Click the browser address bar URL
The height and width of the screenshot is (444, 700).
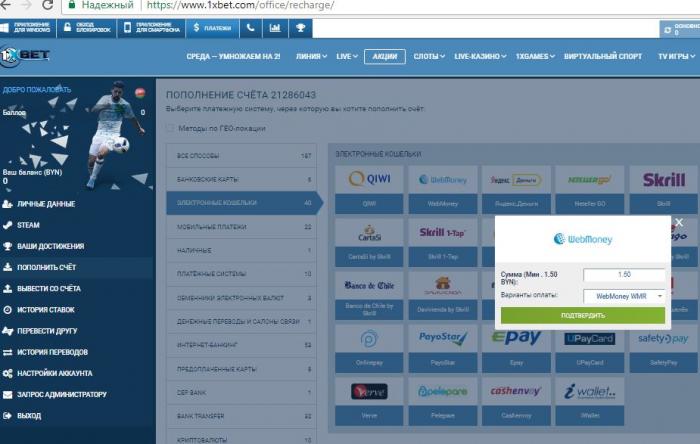click(x=240, y=5)
